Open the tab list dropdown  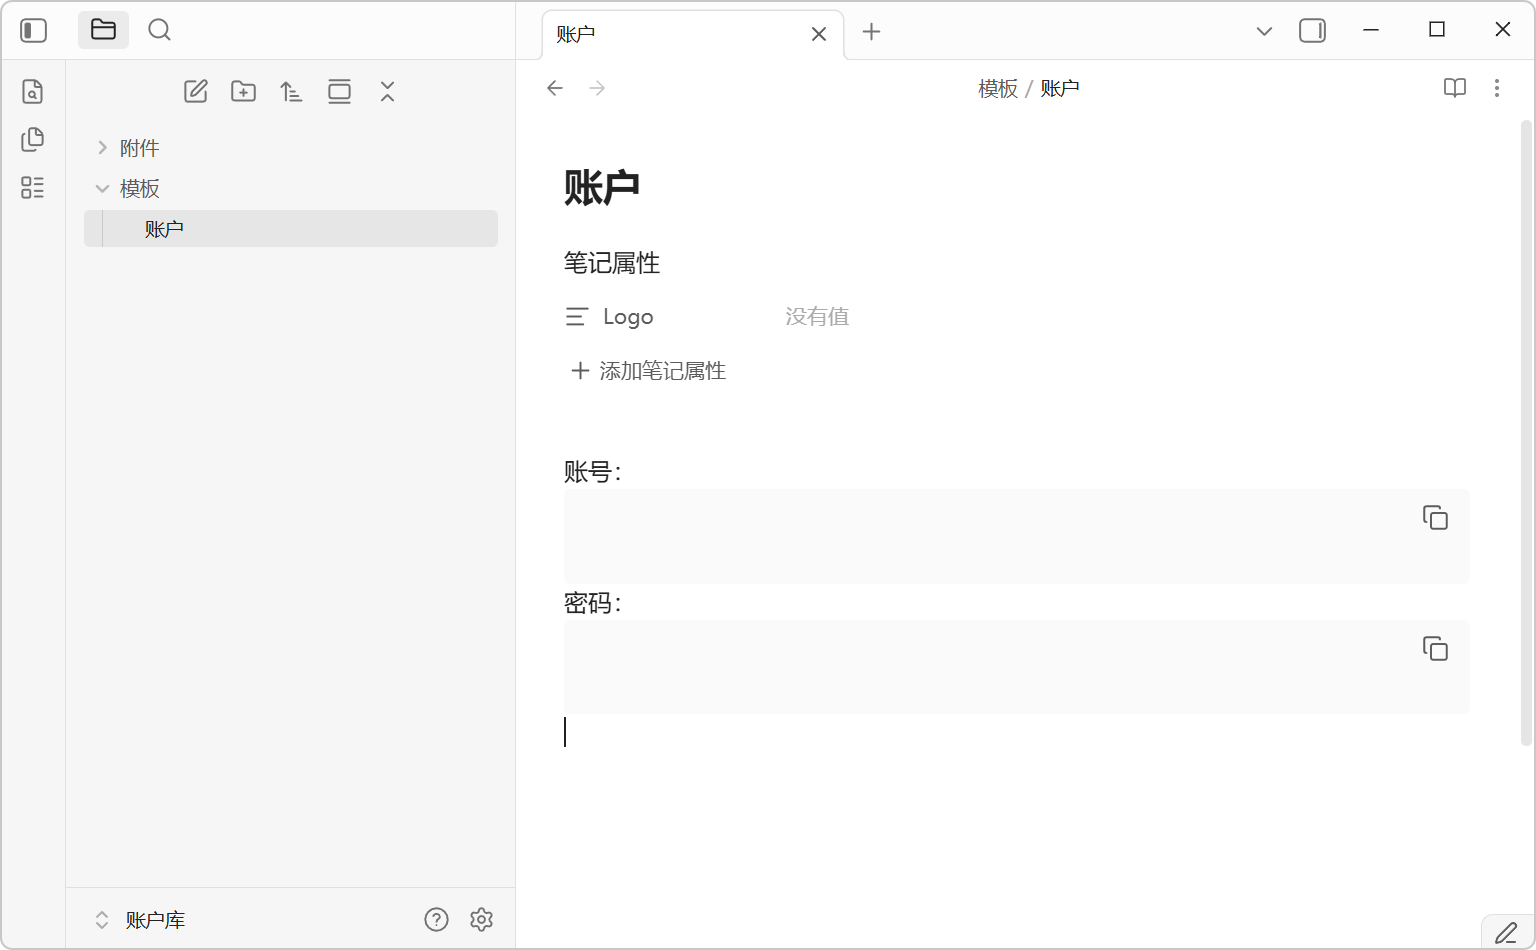1264,32
